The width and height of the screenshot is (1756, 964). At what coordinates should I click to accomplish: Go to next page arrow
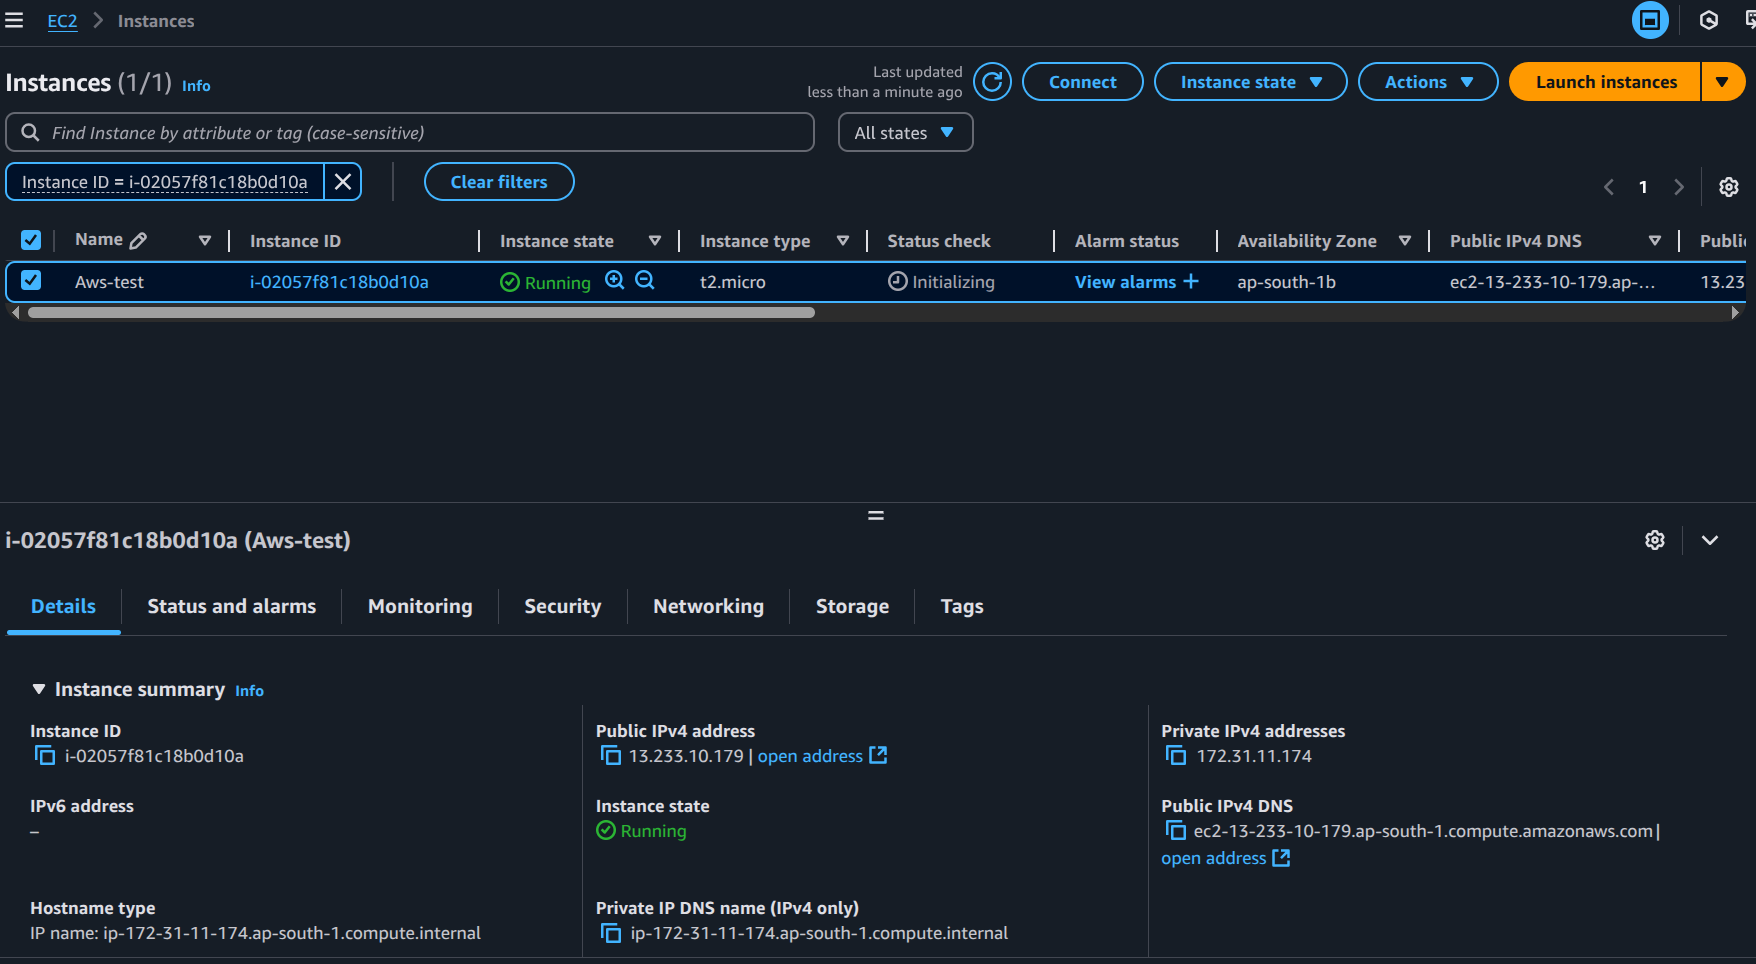(x=1679, y=187)
